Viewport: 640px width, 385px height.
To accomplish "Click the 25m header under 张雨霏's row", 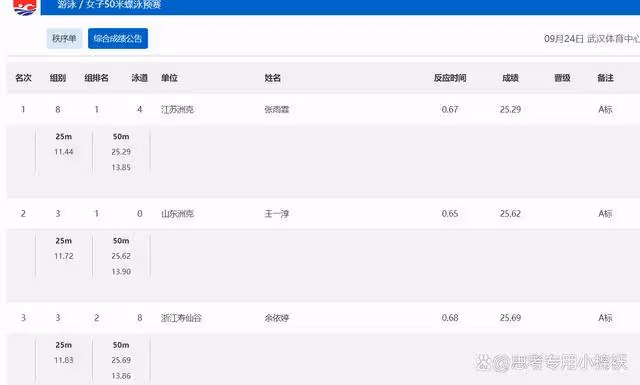I will [x=64, y=136].
